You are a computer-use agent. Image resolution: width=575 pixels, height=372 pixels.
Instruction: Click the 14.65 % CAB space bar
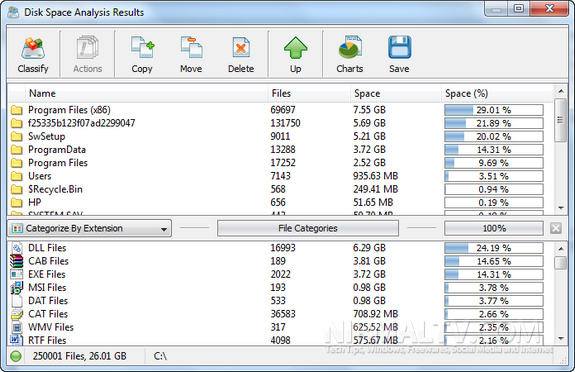pos(494,261)
